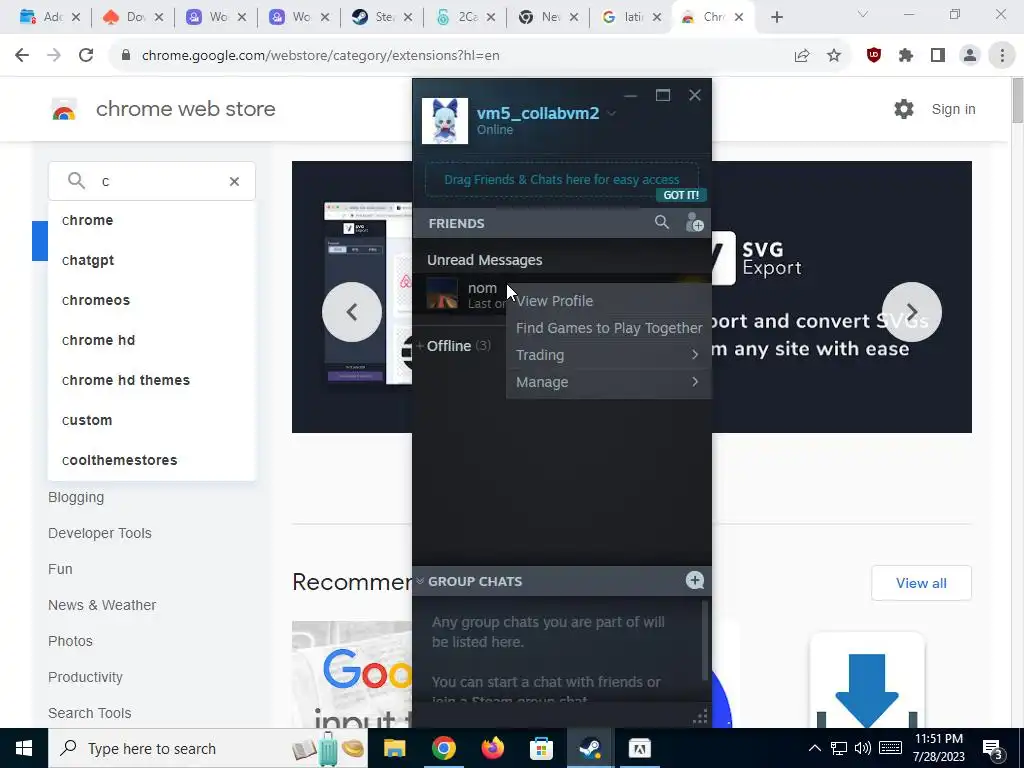The width and height of the screenshot is (1024, 768).
Task: Click nom friend avatar in Unread Messages
Action: point(442,293)
